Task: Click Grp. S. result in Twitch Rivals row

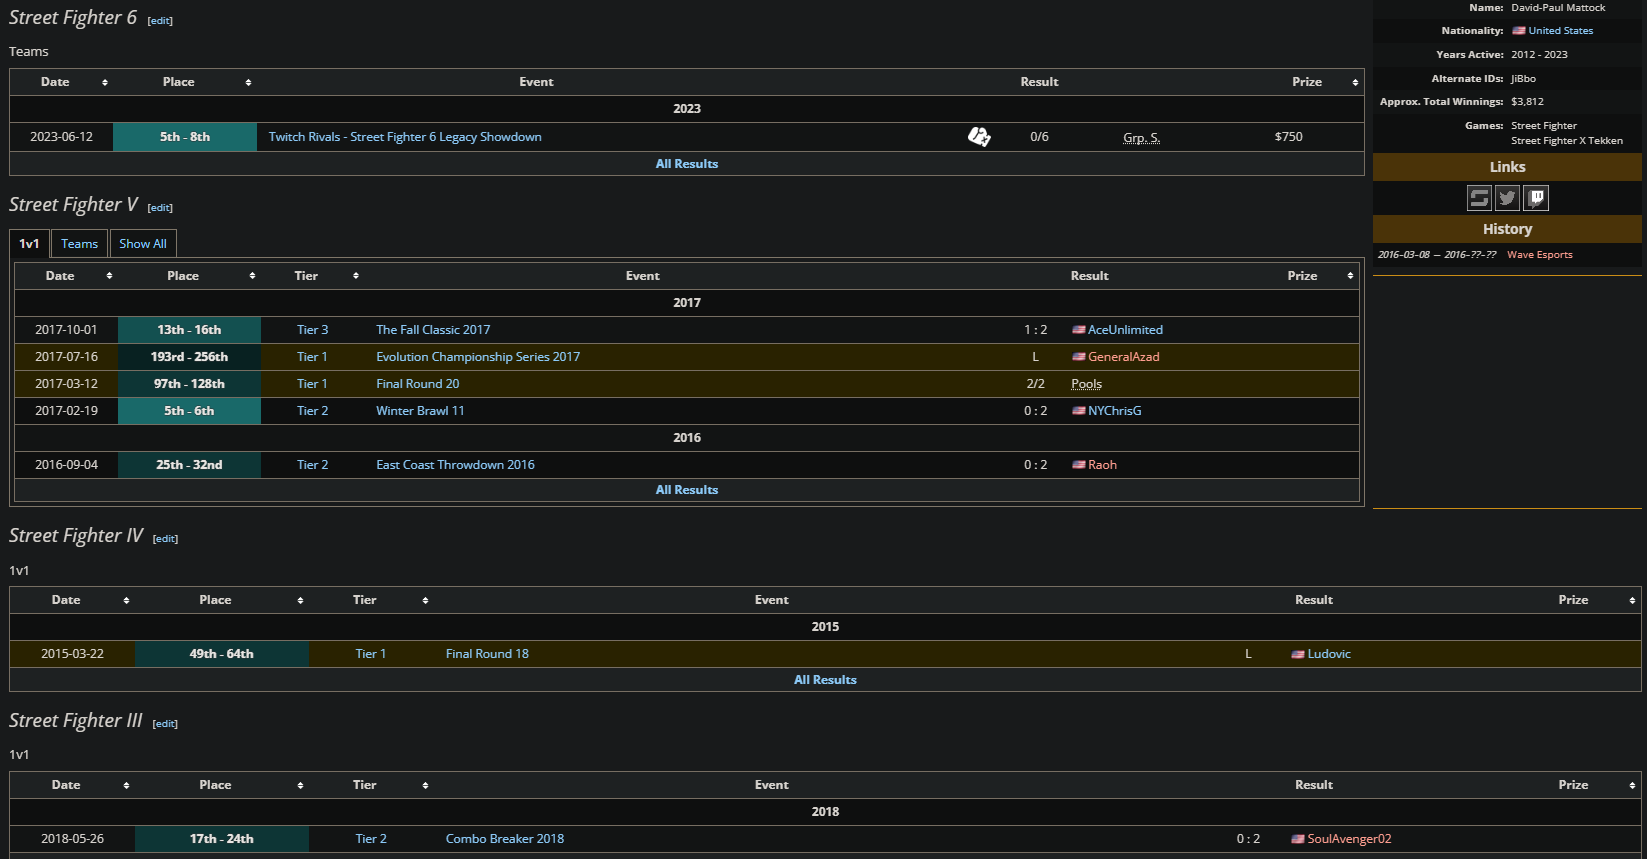Action: pos(1141,137)
